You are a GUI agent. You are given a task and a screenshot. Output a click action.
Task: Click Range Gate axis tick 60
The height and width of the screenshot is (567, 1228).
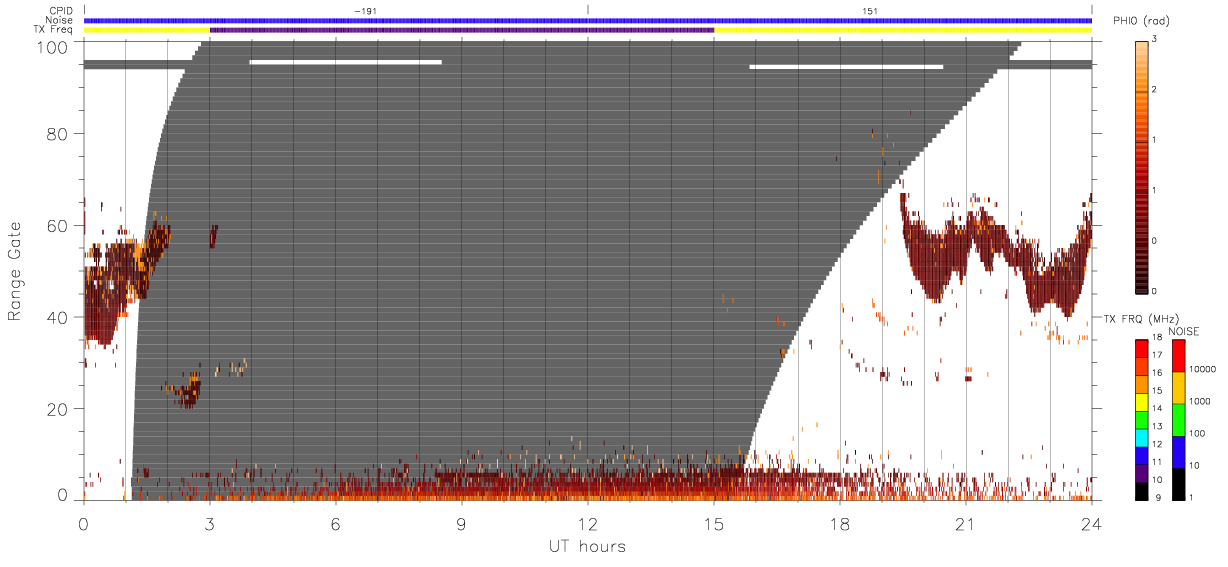coord(57,225)
